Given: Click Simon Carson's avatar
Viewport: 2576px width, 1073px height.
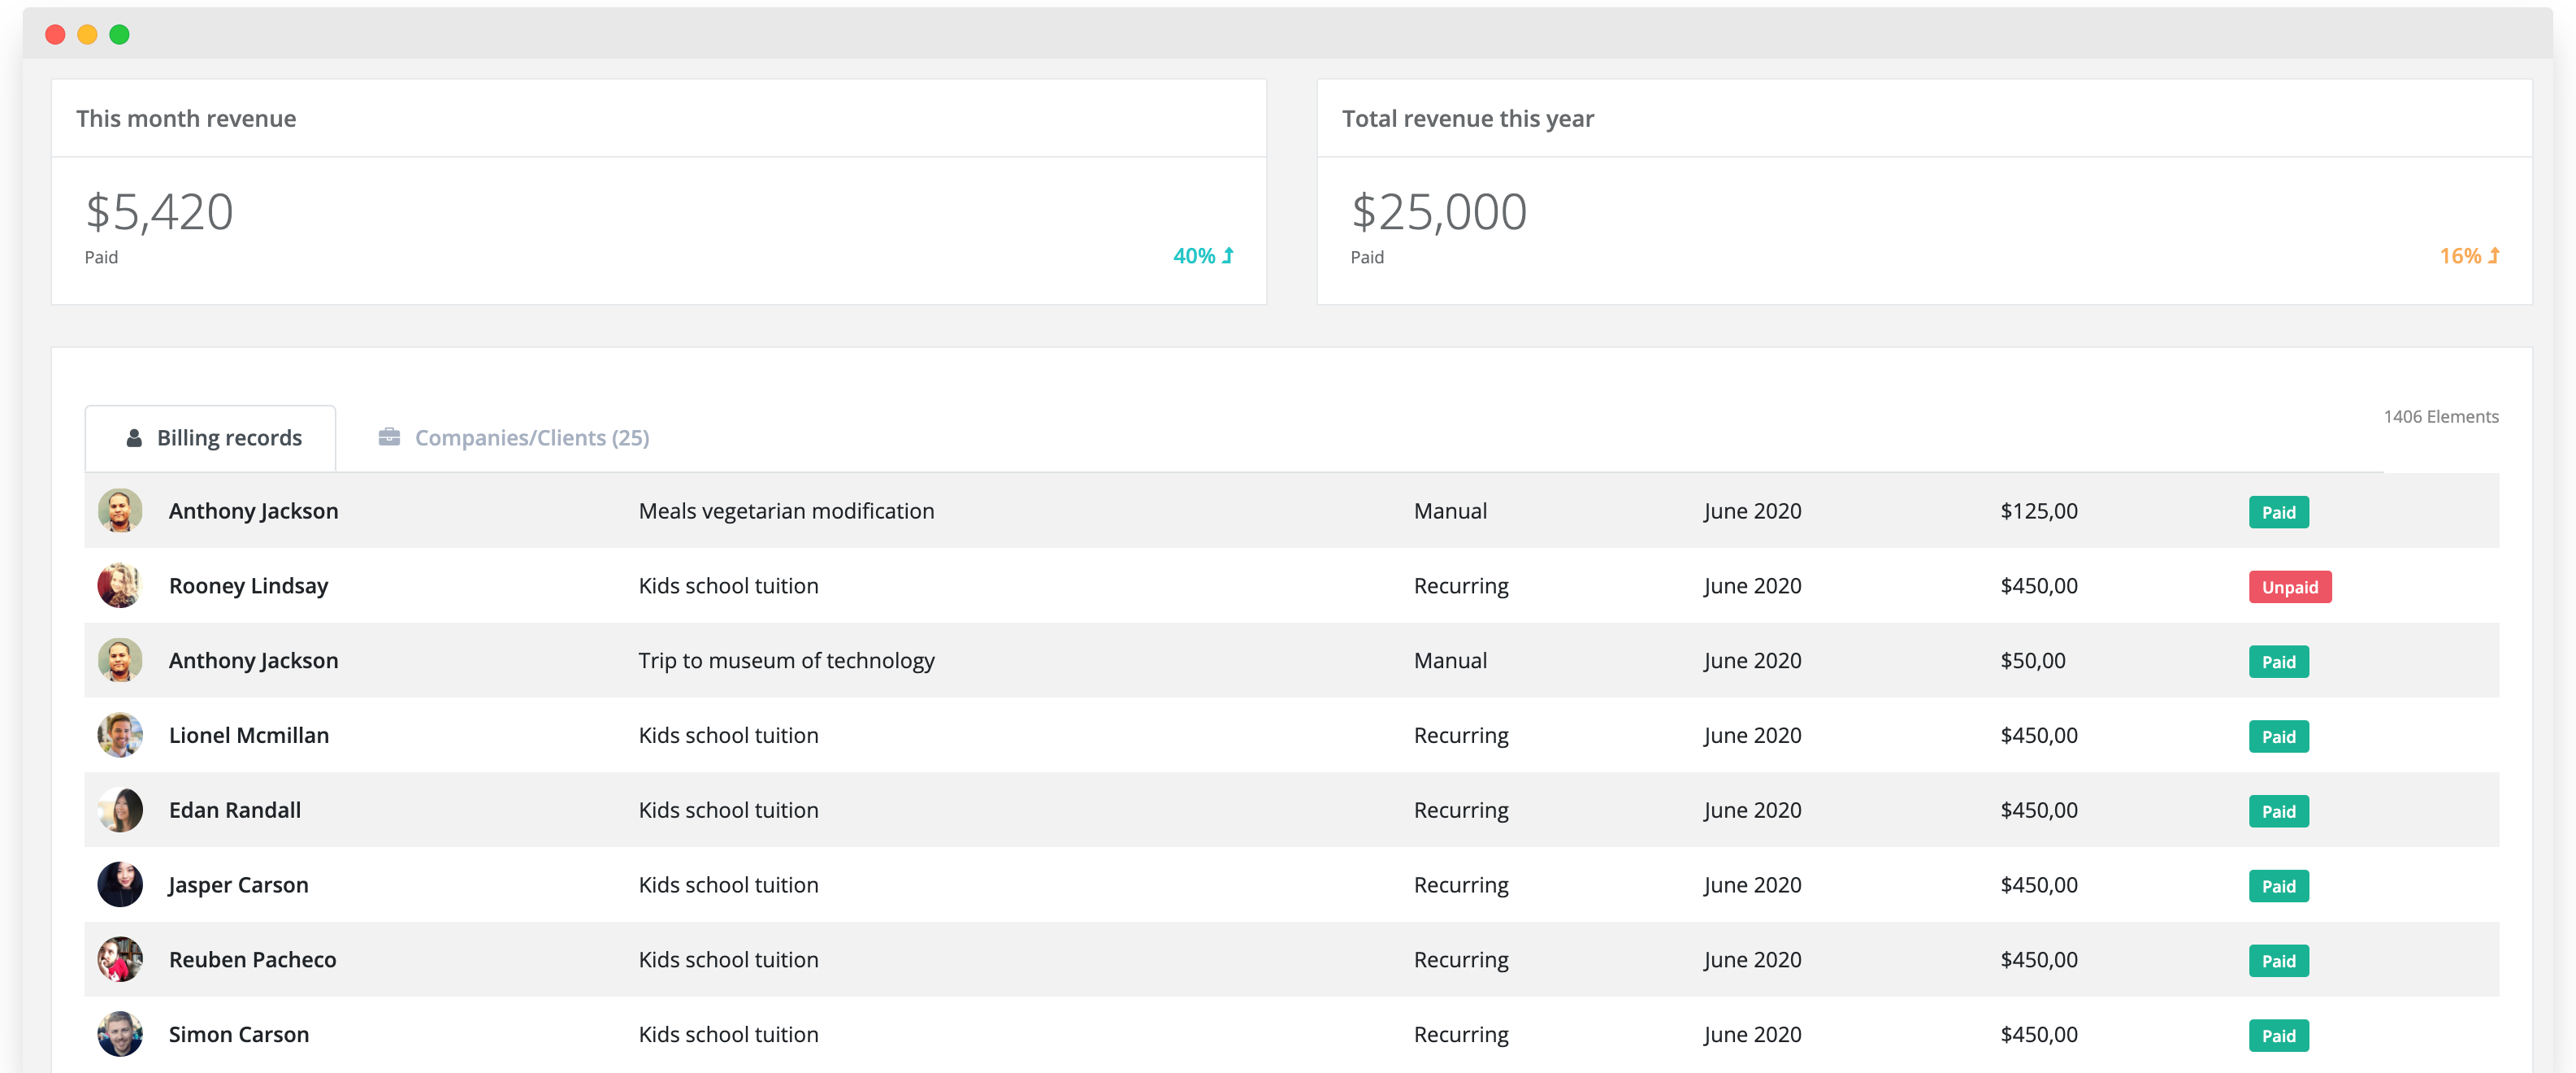Looking at the screenshot, I should coord(120,1034).
